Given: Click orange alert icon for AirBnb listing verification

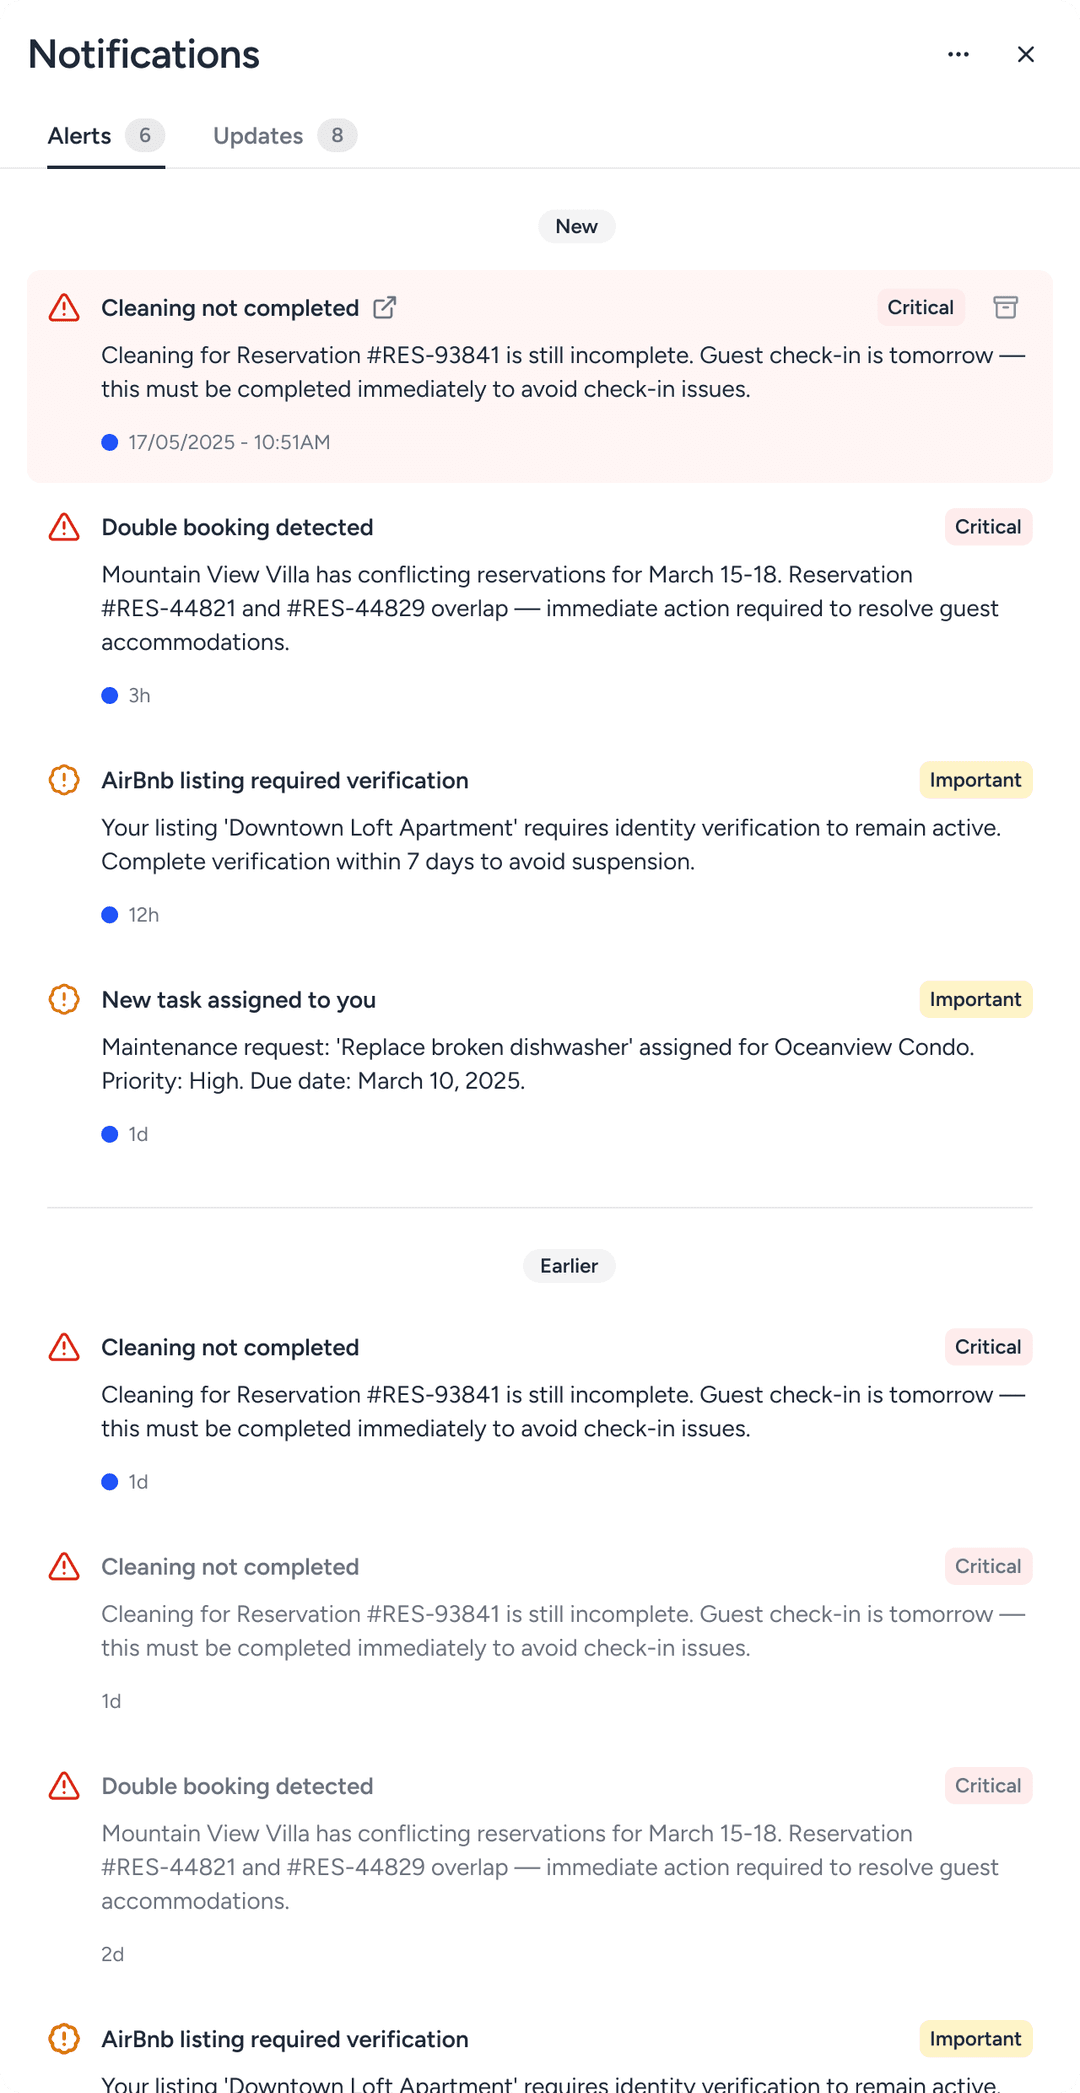Looking at the screenshot, I should coord(64,780).
